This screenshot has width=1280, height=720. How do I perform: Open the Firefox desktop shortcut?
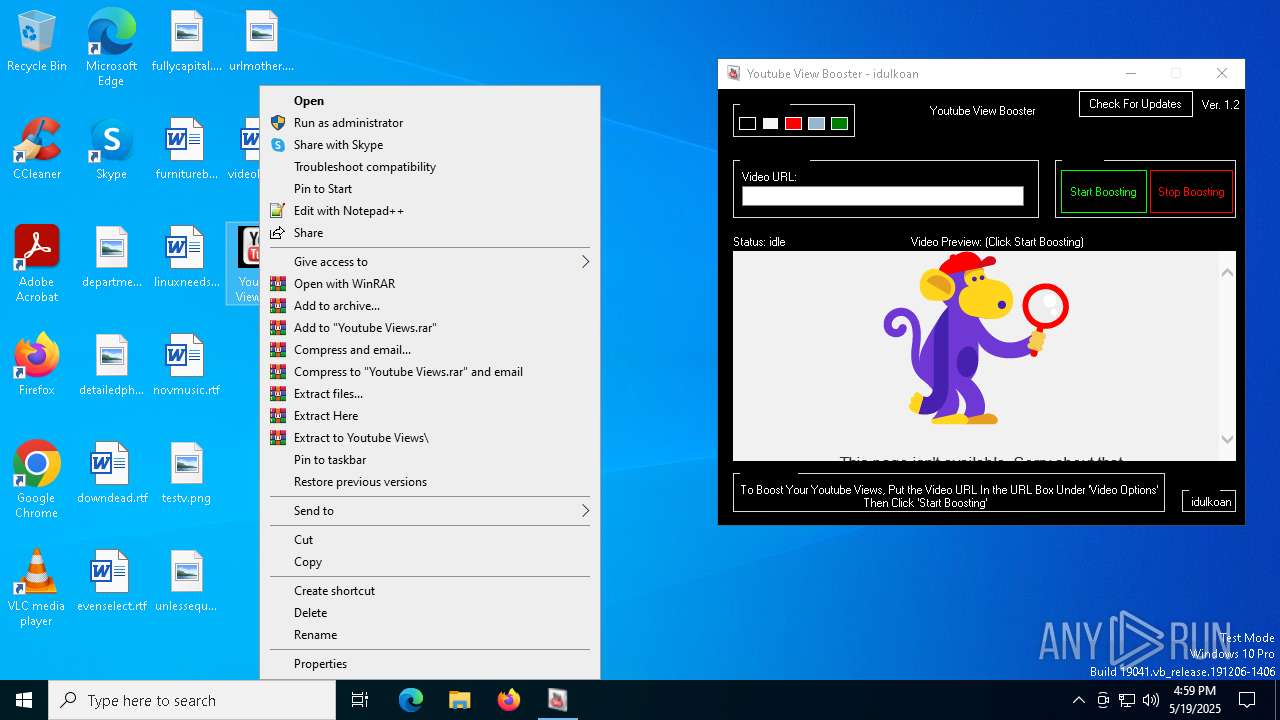coord(37,365)
